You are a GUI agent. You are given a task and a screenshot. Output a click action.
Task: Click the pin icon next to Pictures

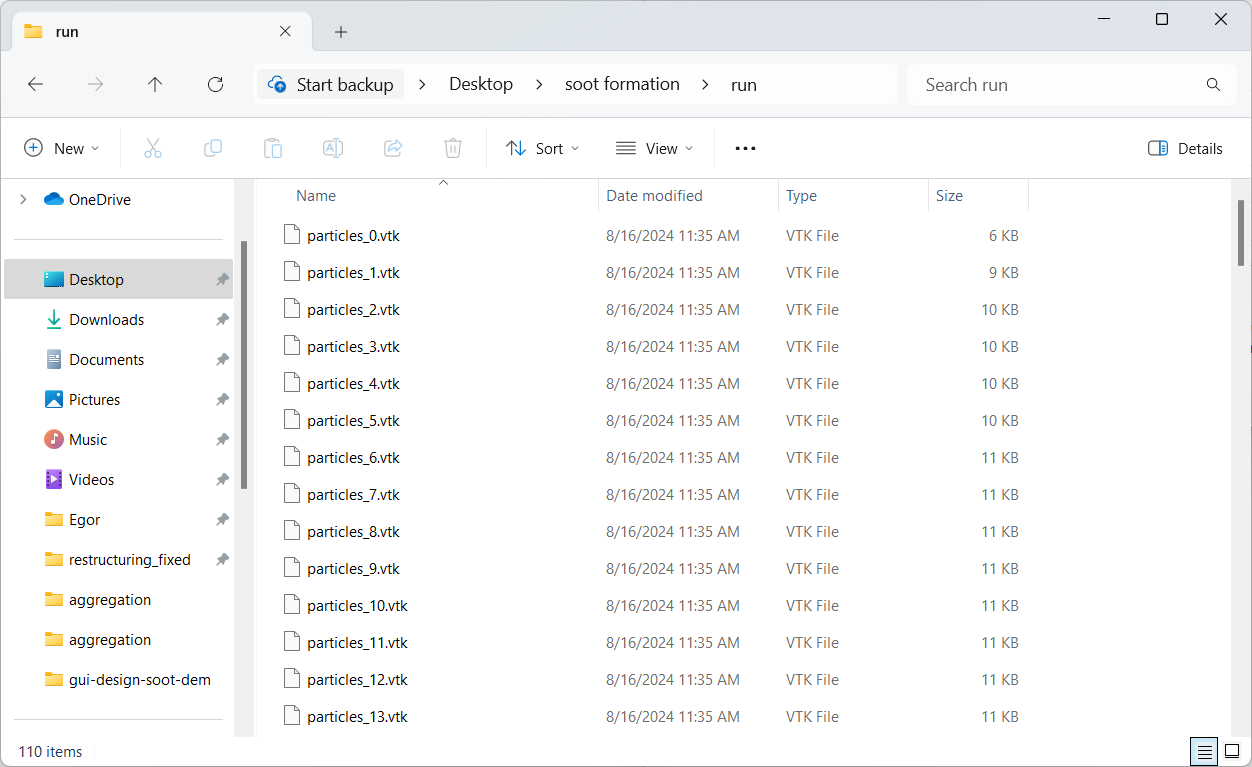(x=222, y=400)
